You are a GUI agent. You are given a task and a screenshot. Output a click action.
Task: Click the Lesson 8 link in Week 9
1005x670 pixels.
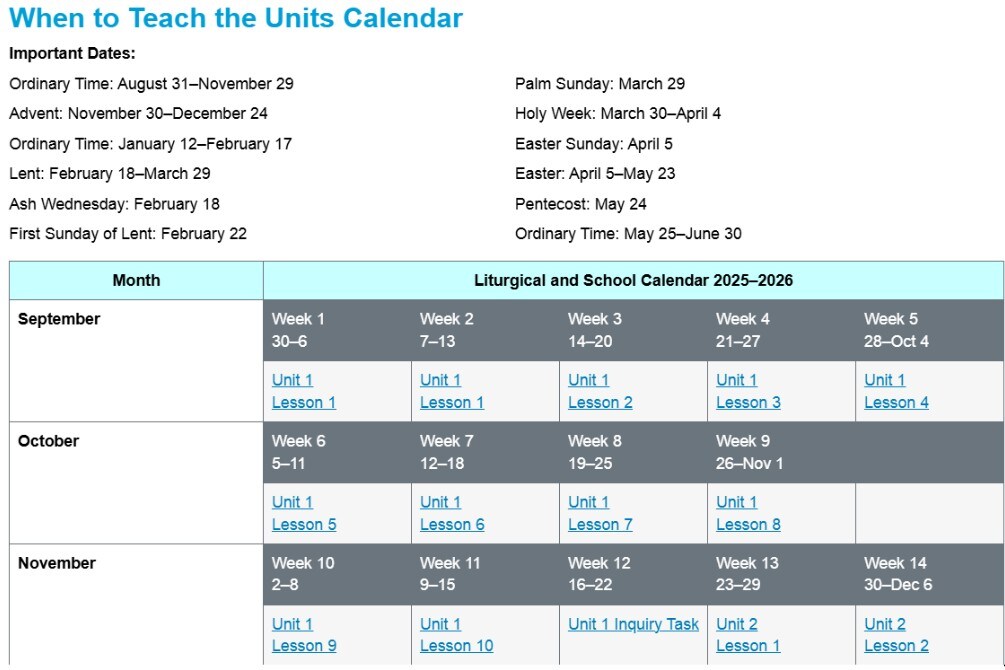pyautogui.click(x=748, y=524)
